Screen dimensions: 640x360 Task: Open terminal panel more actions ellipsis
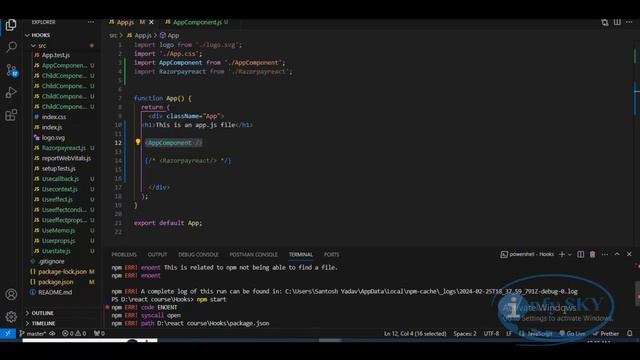coord(605,254)
